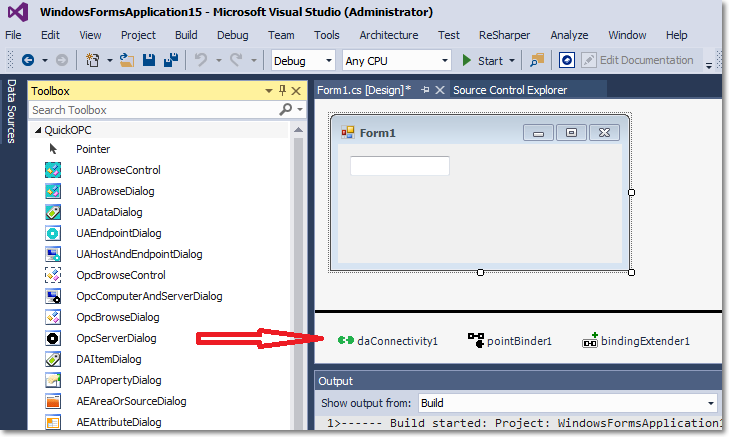
Task: Click the Navigate Backward toolbar icon
Action: 27,61
